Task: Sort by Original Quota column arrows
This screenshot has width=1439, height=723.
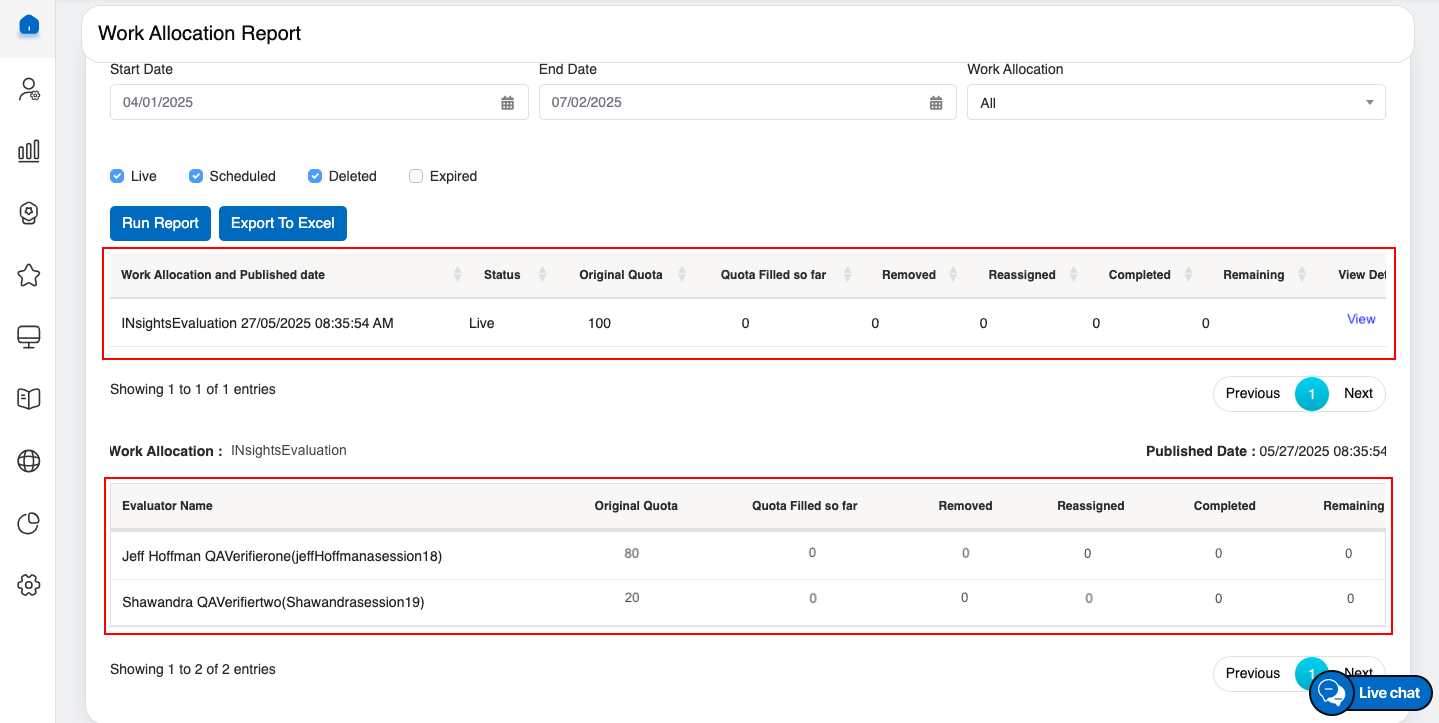Action: point(683,274)
